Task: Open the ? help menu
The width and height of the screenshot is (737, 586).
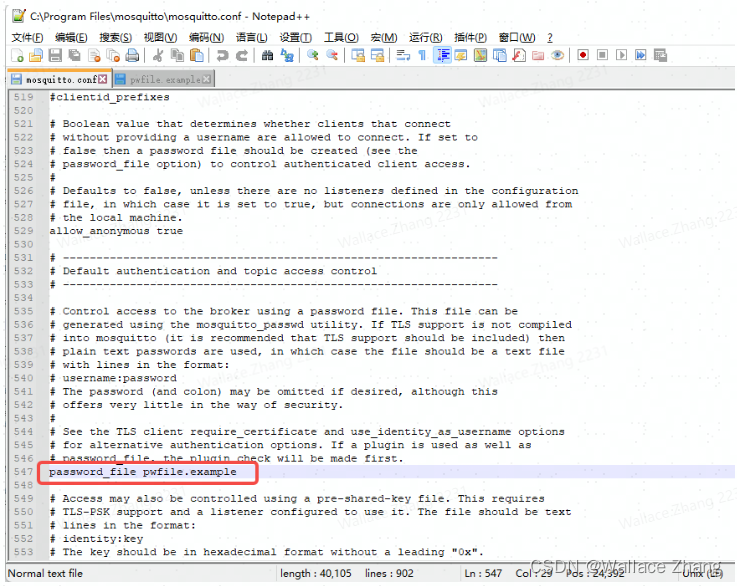Action: coord(550,37)
